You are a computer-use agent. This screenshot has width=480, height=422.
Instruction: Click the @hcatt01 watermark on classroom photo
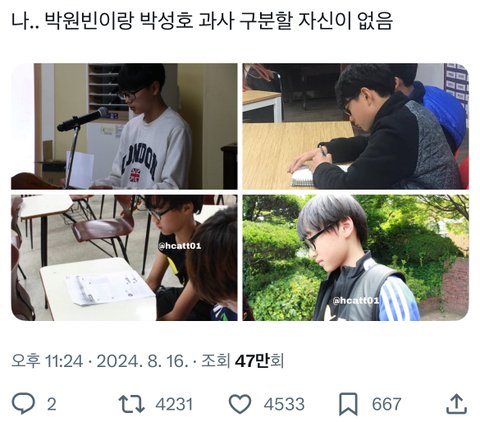pos(180,246)
